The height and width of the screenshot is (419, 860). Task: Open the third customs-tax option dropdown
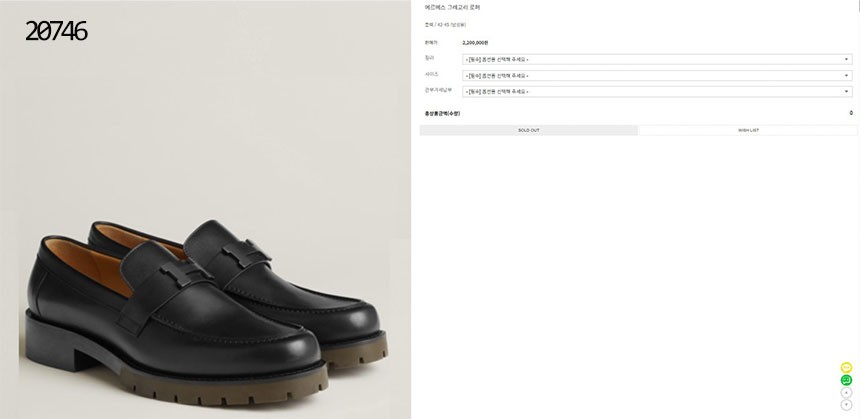pos(657,92)
